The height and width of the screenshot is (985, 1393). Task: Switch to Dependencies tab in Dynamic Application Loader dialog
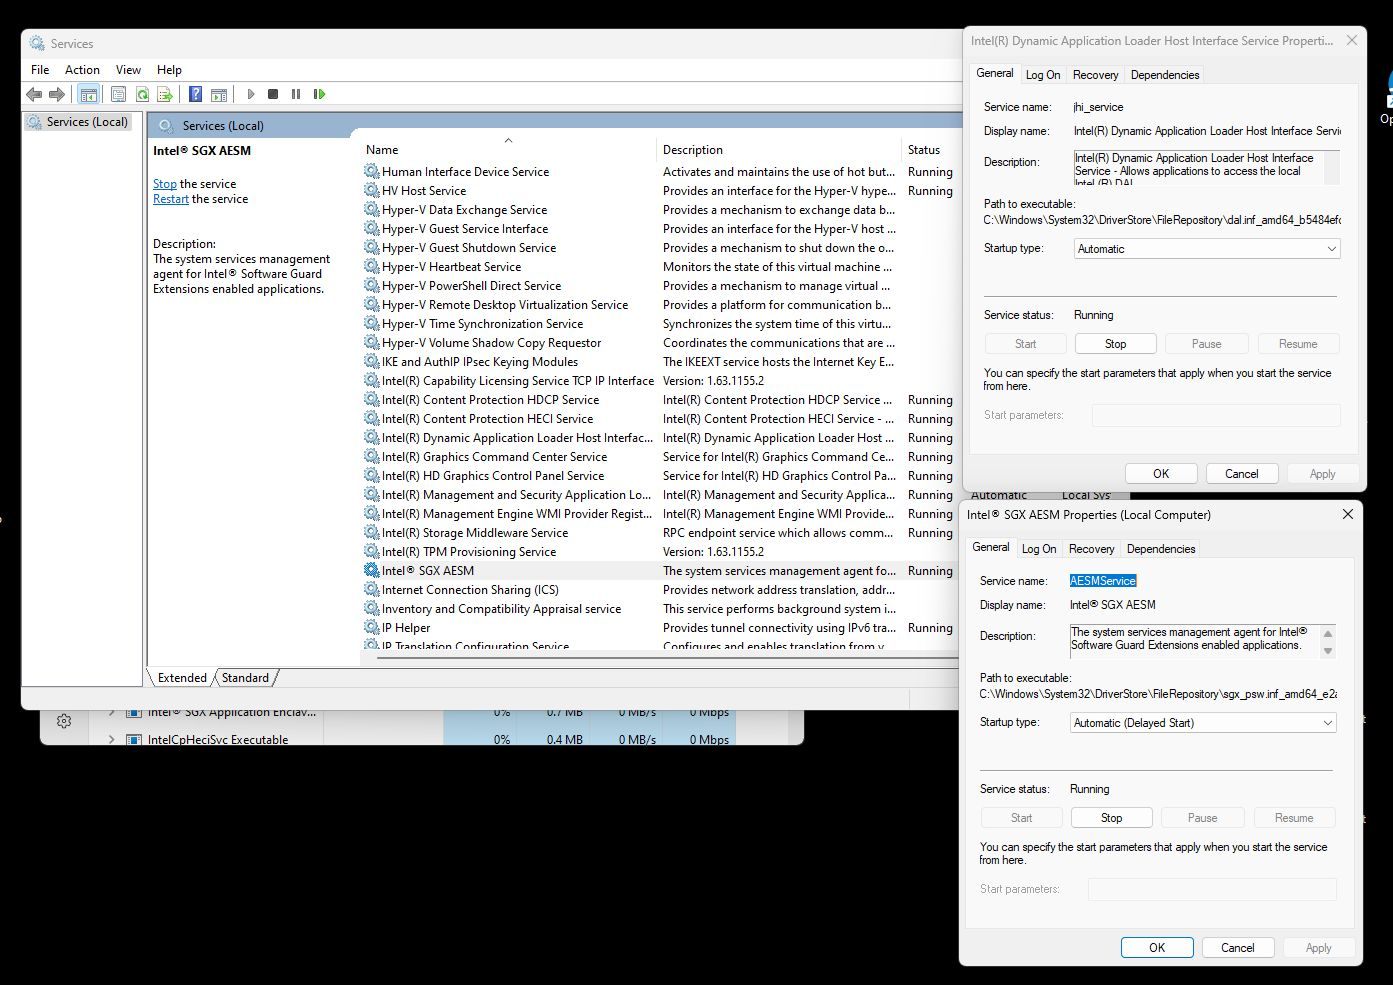coord(1165,75)
